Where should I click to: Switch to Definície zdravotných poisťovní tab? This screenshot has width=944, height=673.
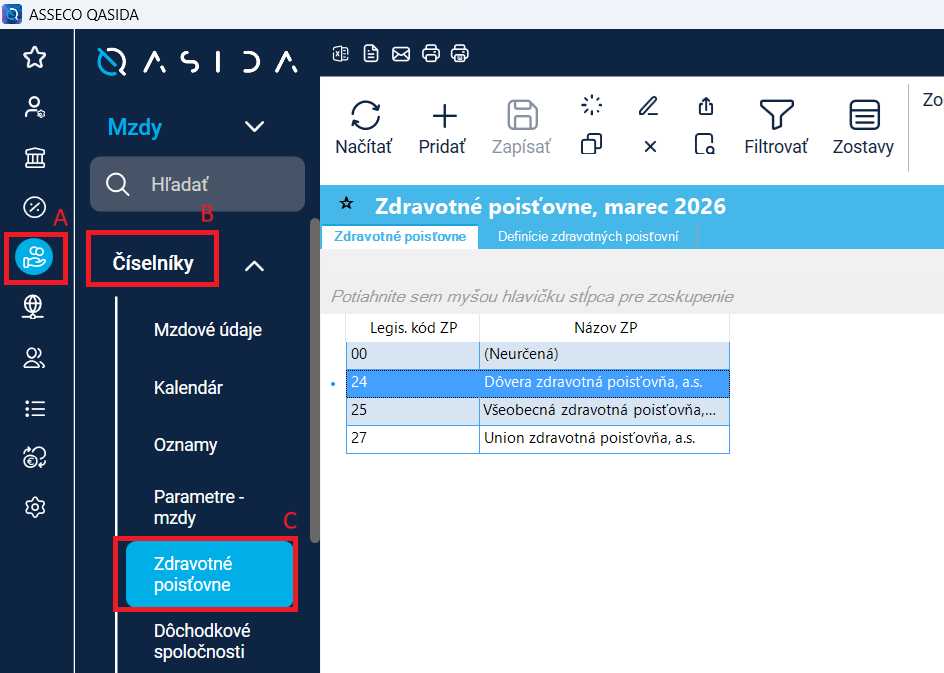click(588, 237)
